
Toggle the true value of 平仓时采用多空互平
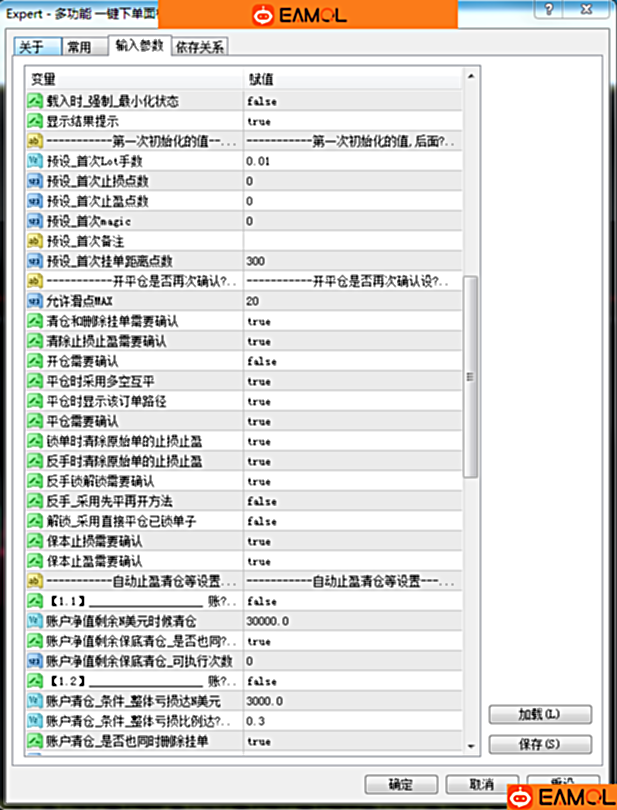(x=259, y=381)
